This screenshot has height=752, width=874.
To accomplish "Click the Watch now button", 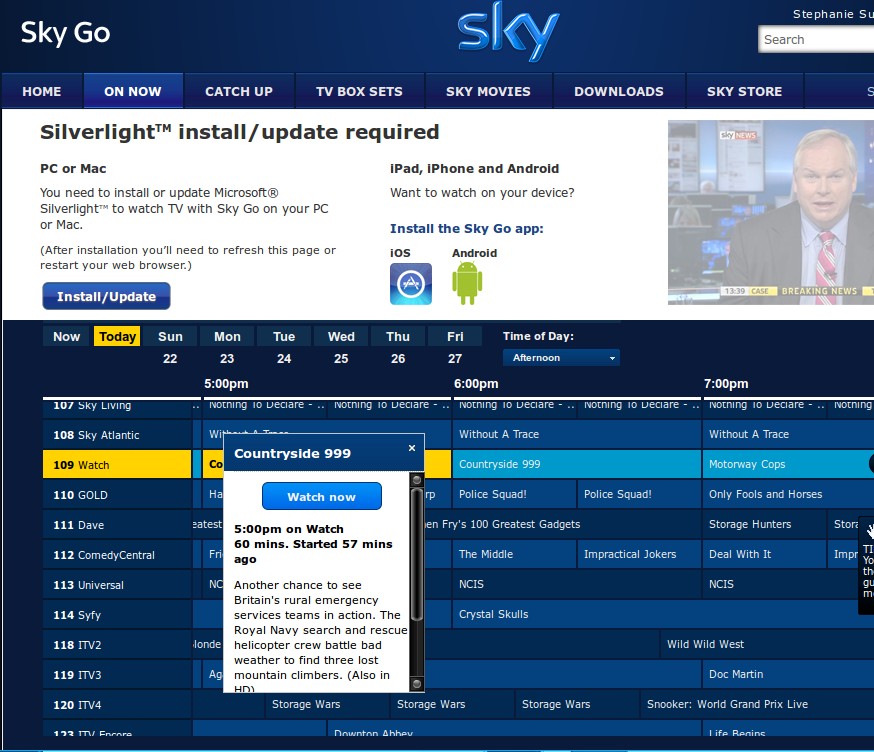I will pyautogui.click(x=321, y=497).
